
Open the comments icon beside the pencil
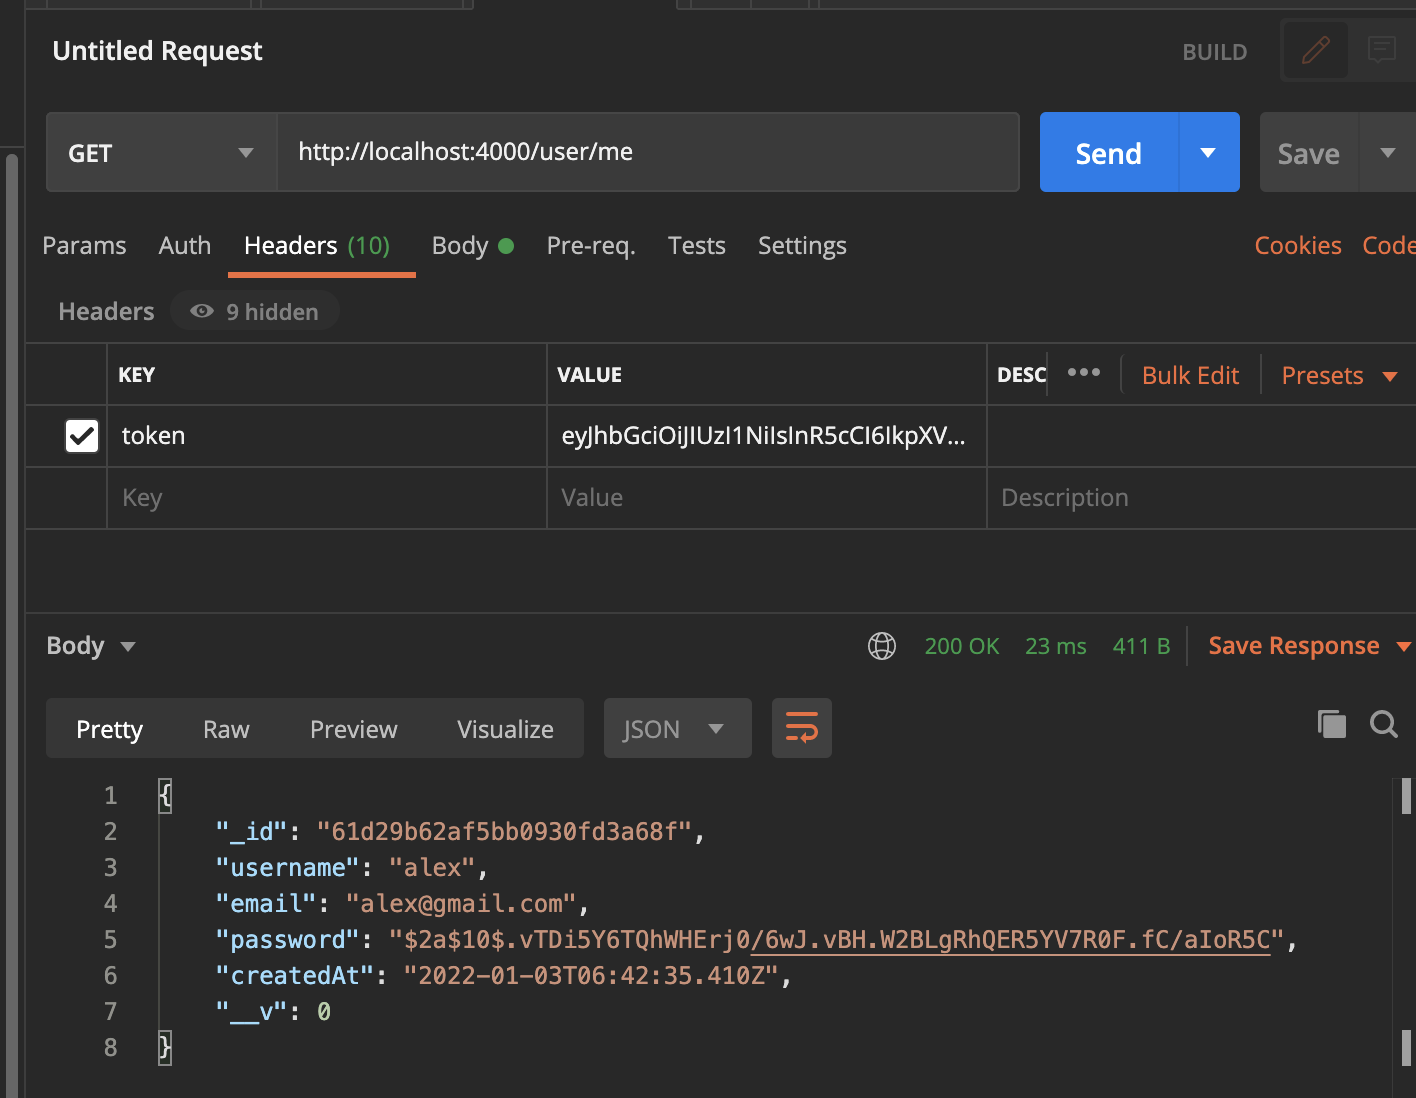tap(1381, 50)
